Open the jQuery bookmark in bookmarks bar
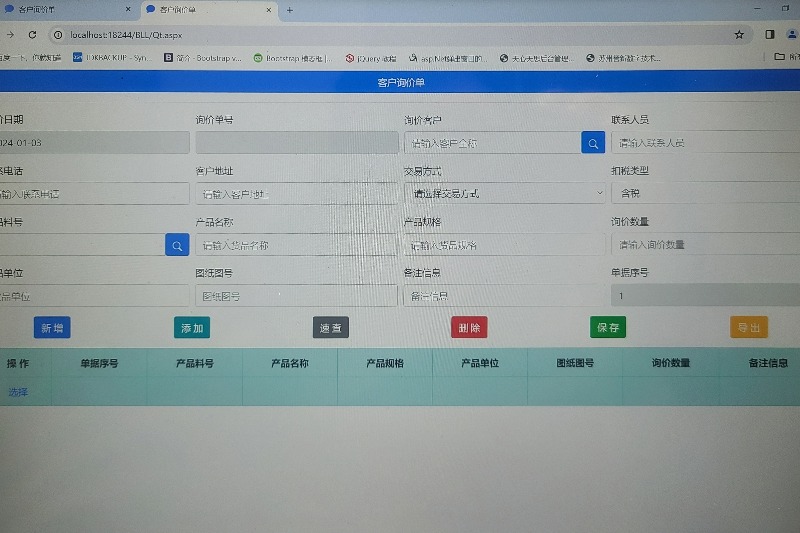The image size is (800, 533). (371, 58)
